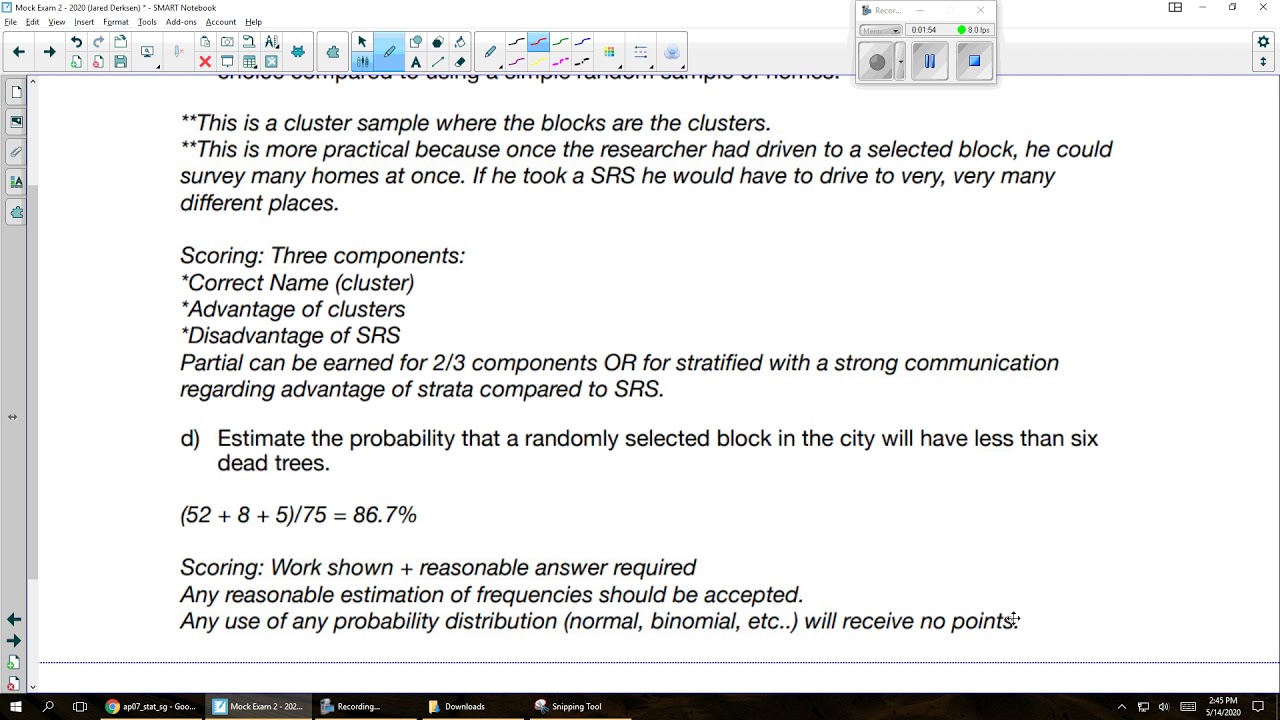The width and height of the screenshot is (1280, 720).
Task: Insert a table
Action: click(249, 62)
